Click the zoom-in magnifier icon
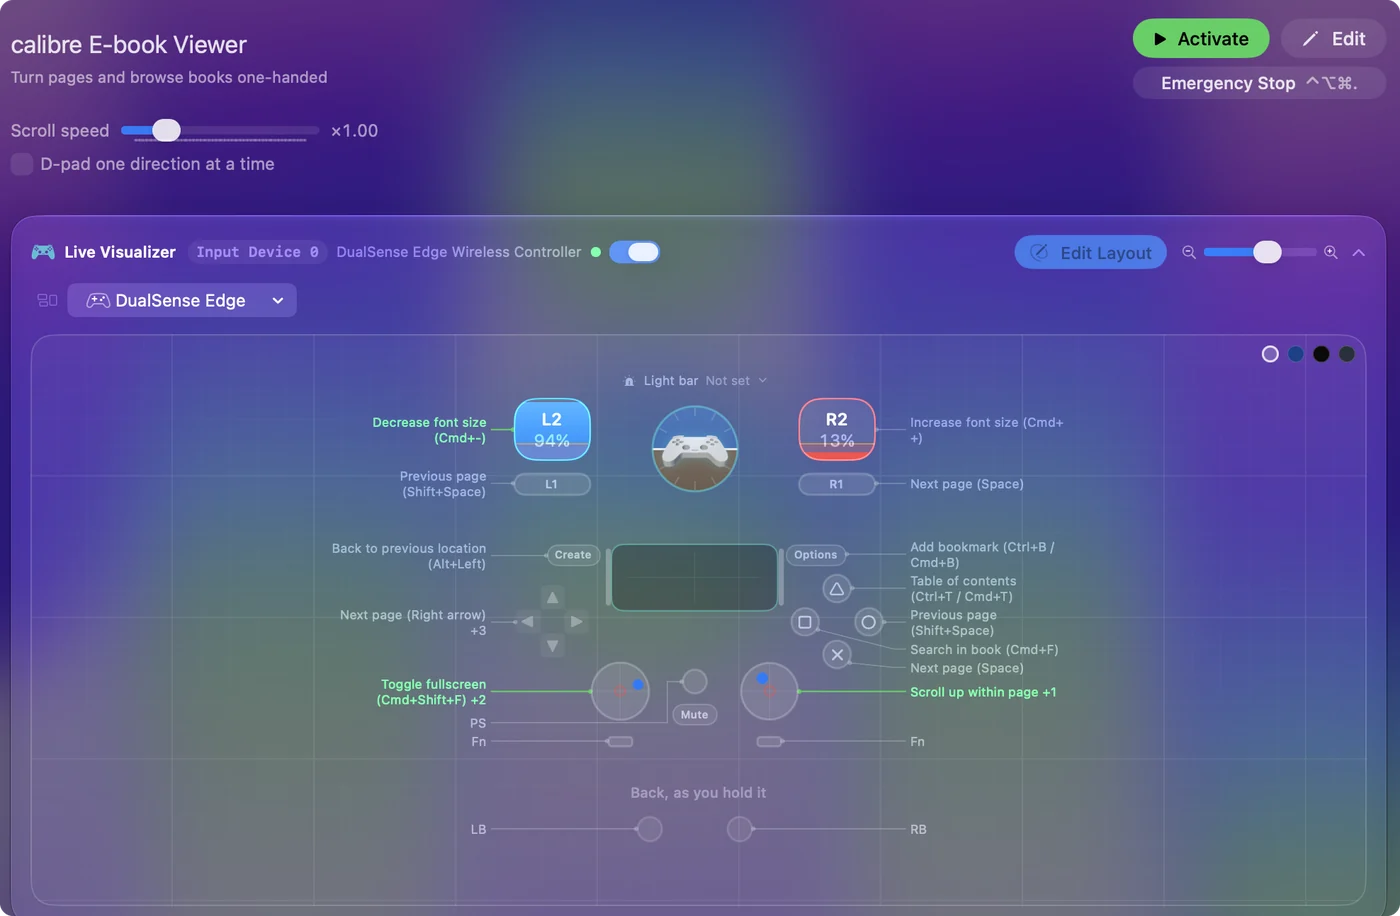Viewport: 1400px width, 916px height. point(1331,253)
